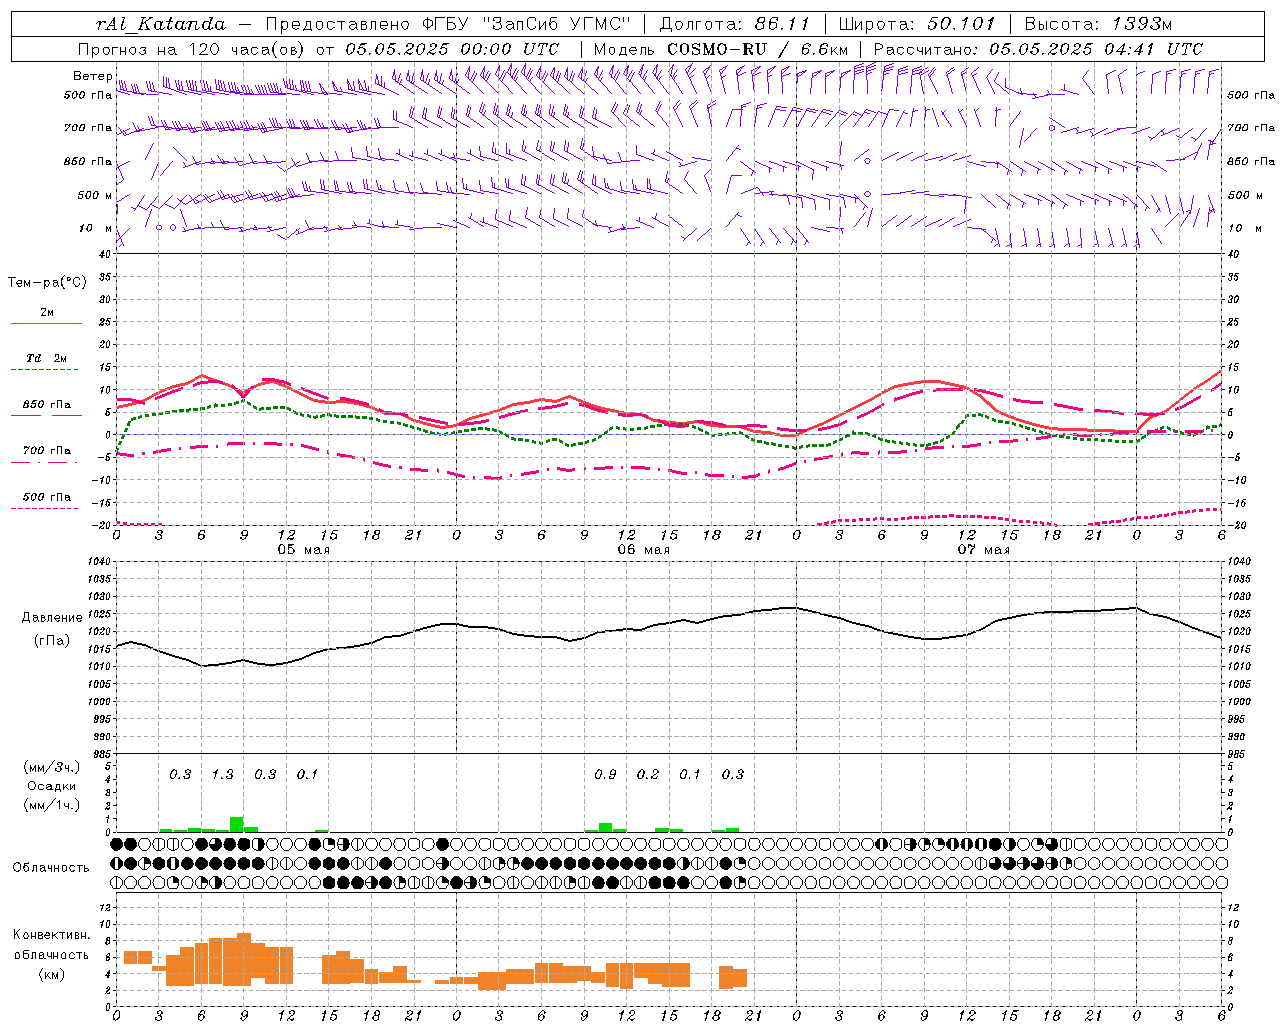Click the model label COSMO-RU / 6.6км

[x=758, y=49]
